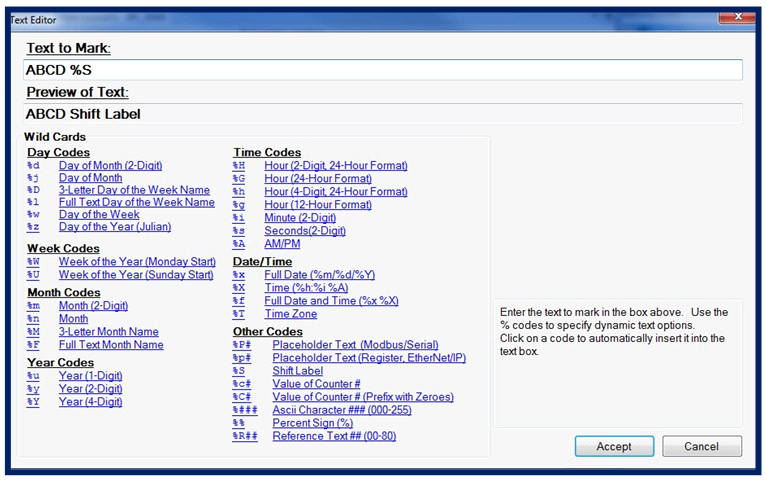Click the Preview of Text box

click(383, 114)
